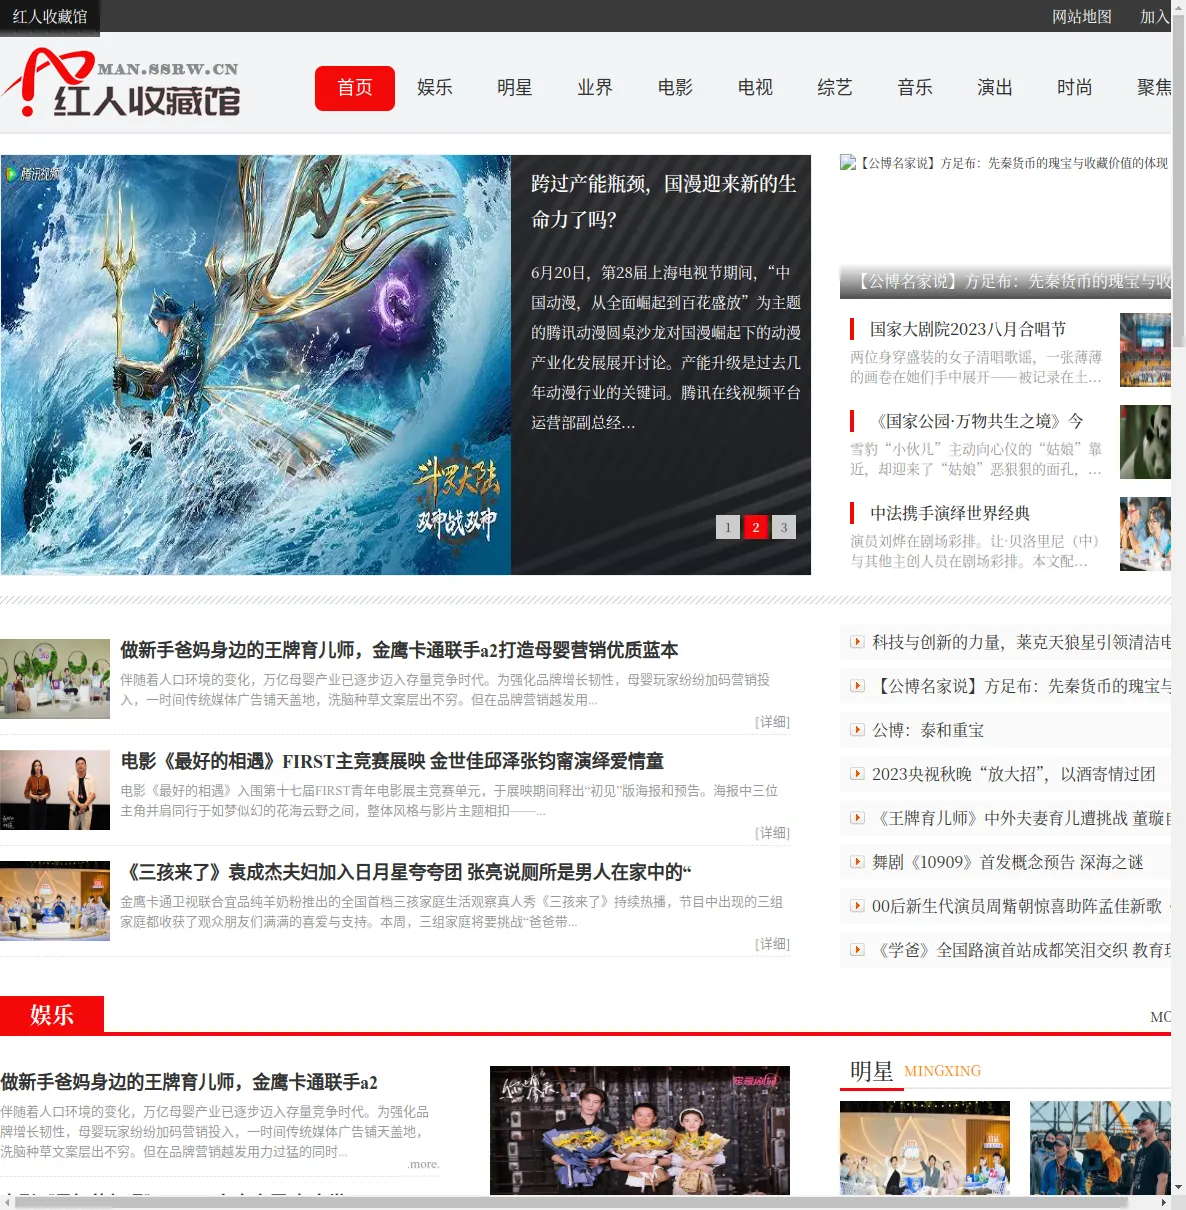Click arrow icon beside 《王牌育儿师》中外夫妻 headline
The height and width of the screenshot is (1210, 1186).
point(857,818)
